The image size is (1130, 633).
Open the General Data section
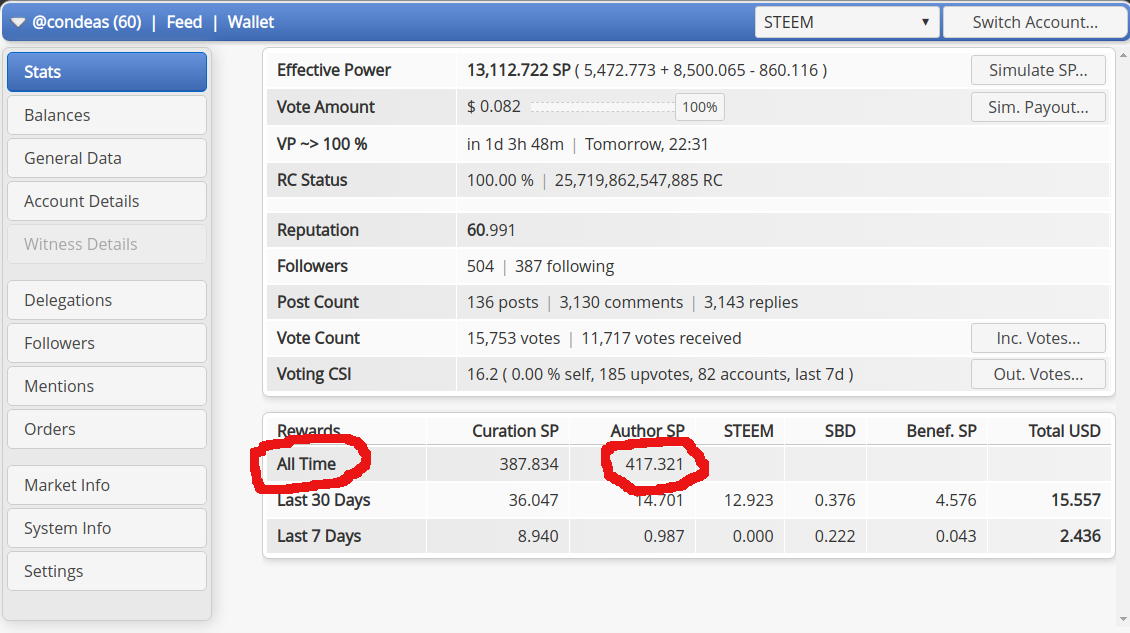click(106, 158)
